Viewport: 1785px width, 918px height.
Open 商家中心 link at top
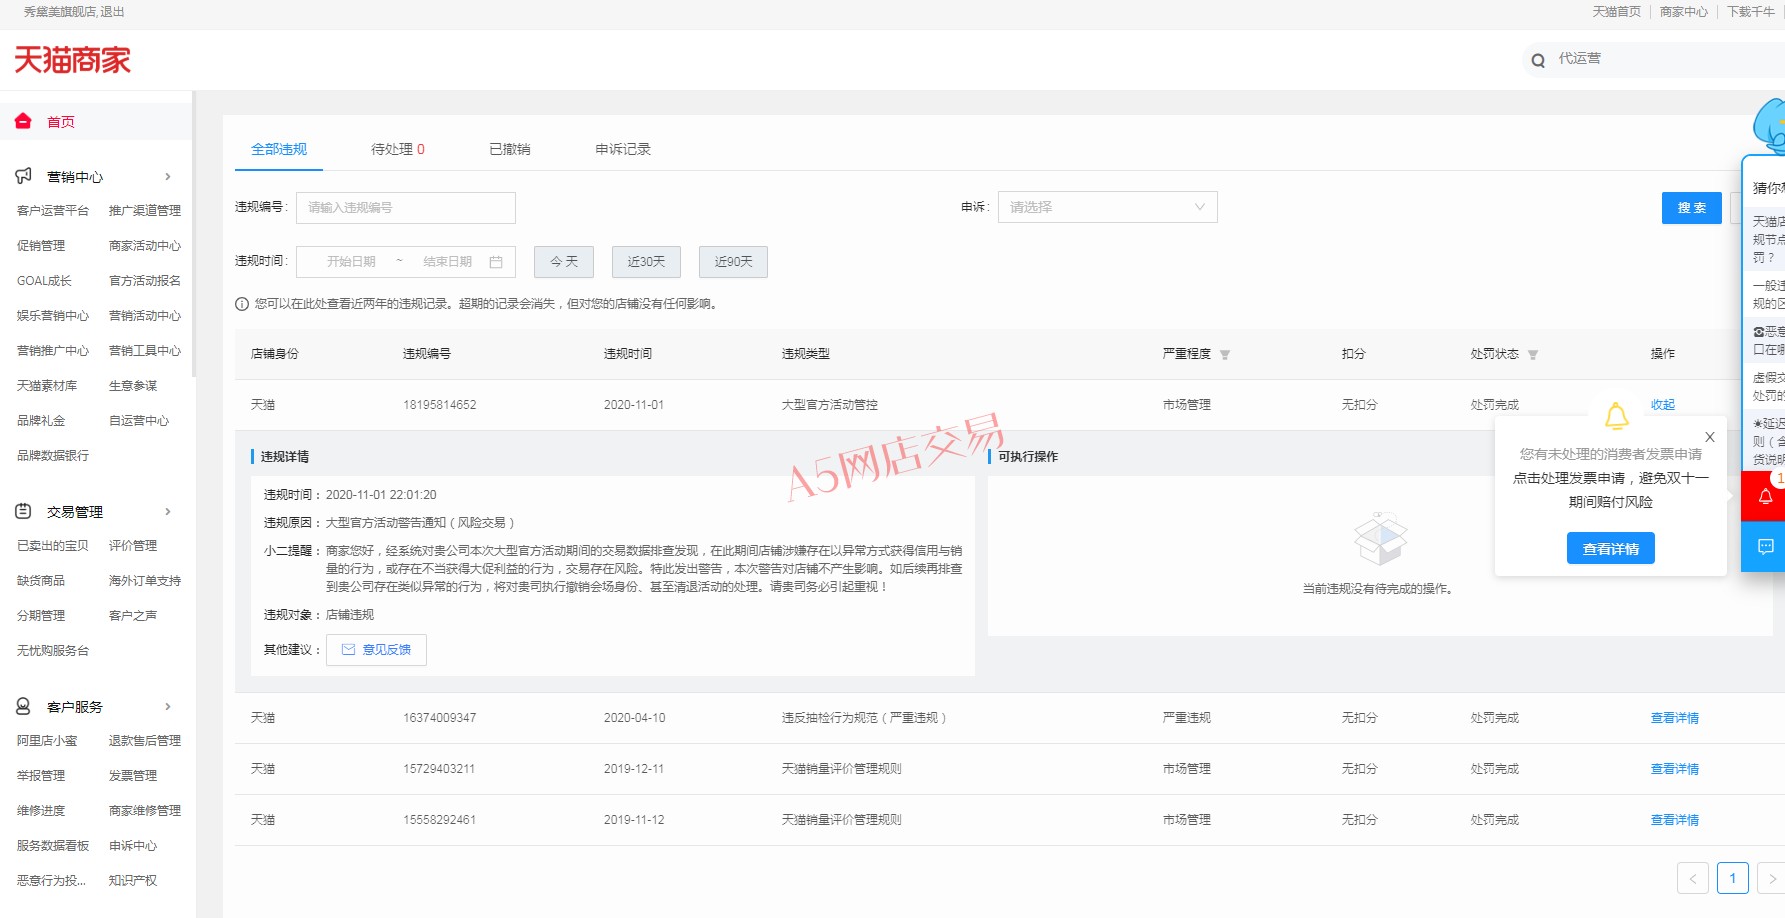1684,12
